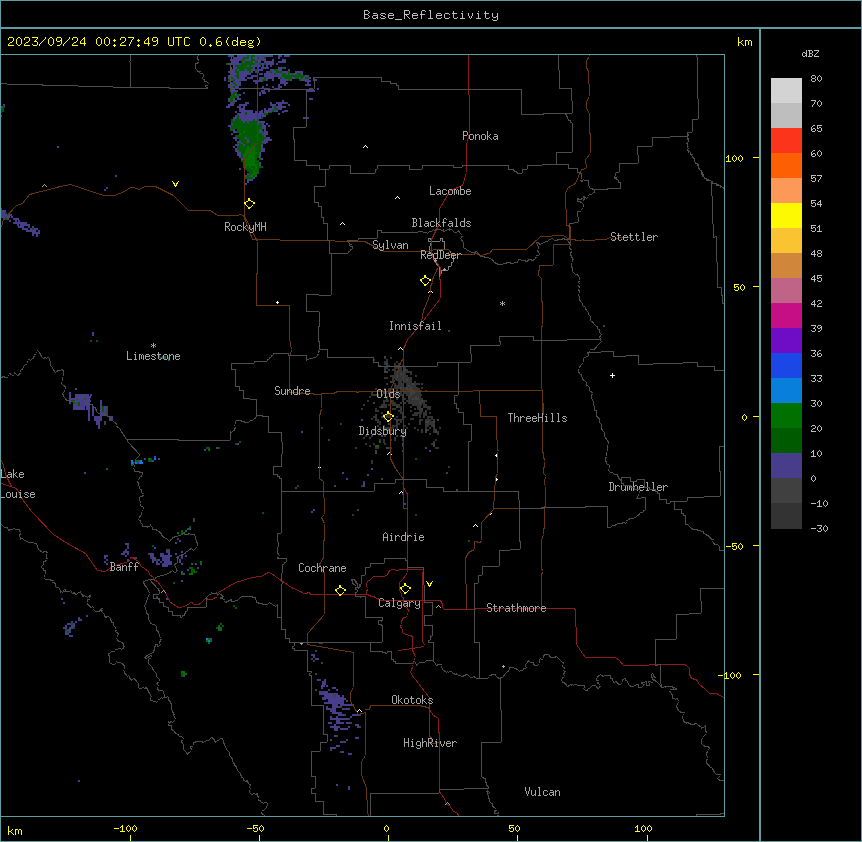Click the Sylvan label
This screenshot has height=842, width=862.
[390, 245]
